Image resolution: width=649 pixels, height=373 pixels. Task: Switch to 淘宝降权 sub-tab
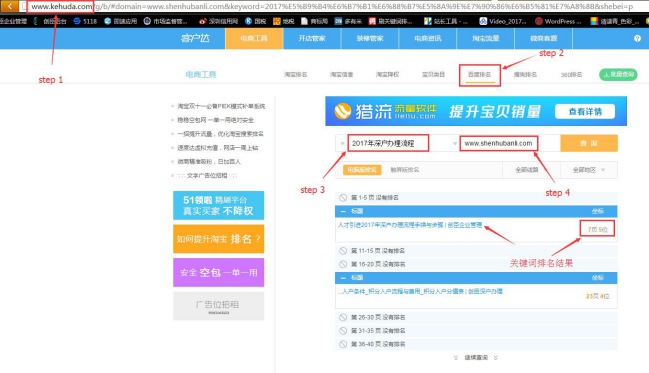click(387, 75)
